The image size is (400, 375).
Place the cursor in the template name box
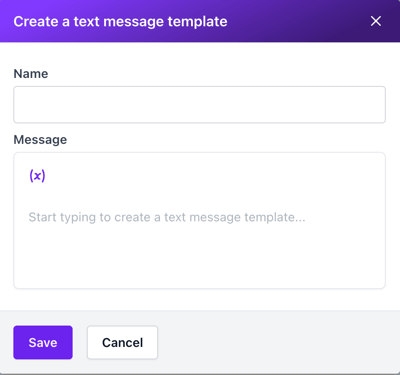[x=199, y=105]
